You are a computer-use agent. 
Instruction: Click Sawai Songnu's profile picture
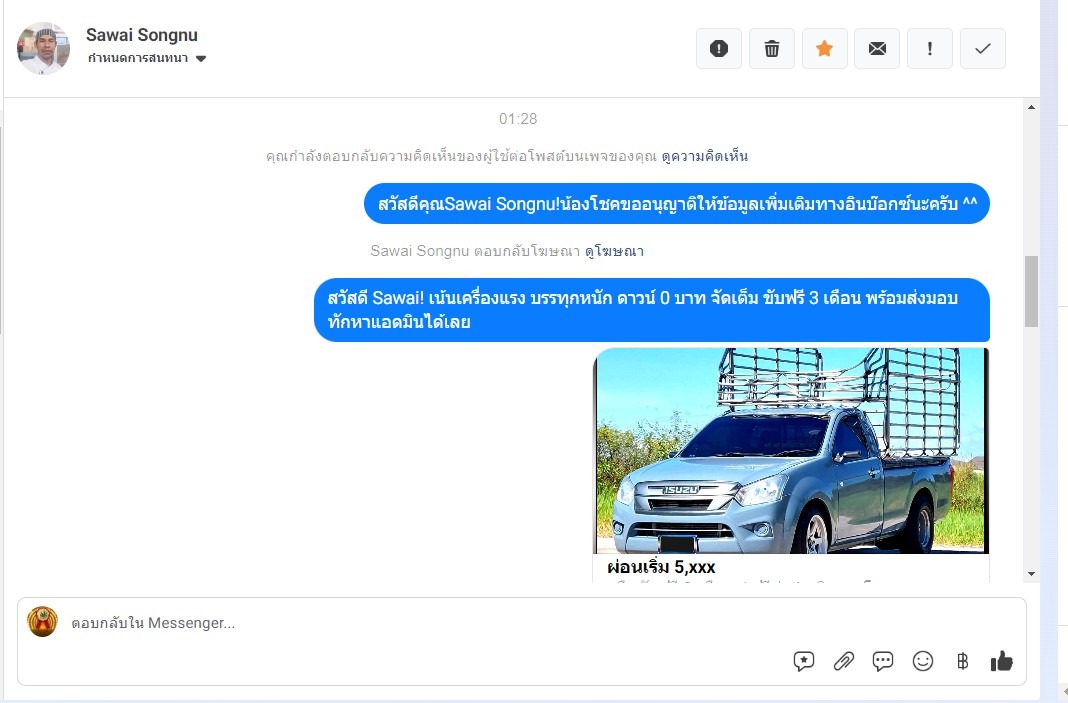[44, 48]
